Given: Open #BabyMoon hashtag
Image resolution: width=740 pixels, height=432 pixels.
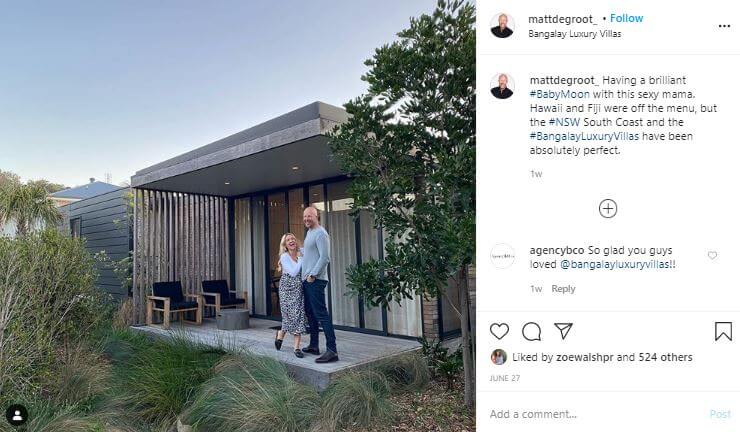Looking at the screenshot, I should click(560, 94).
